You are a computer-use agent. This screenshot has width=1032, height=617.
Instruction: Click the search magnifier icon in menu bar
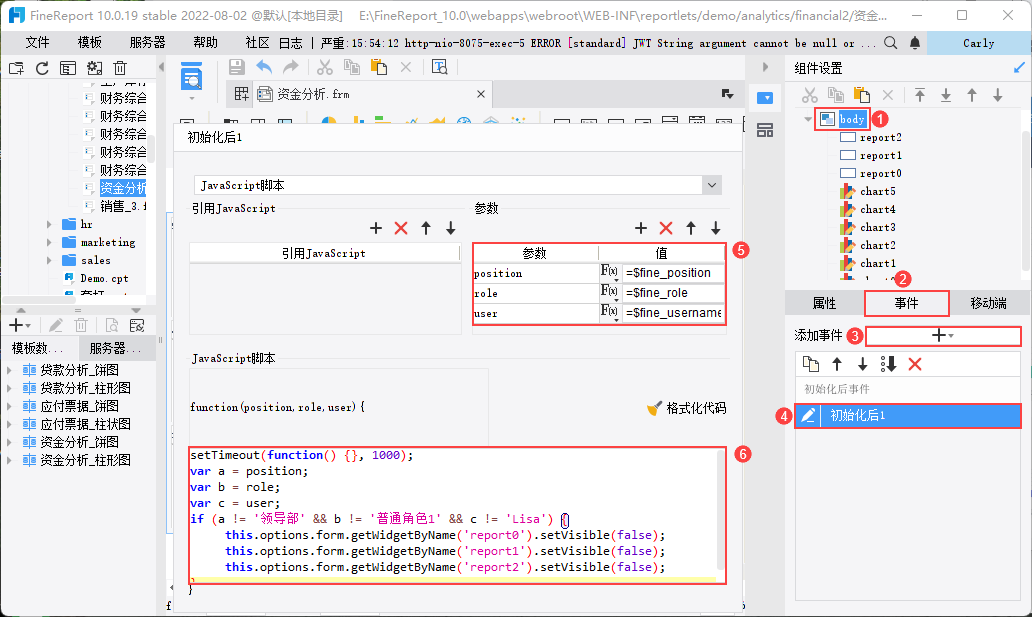click(890, 43)
